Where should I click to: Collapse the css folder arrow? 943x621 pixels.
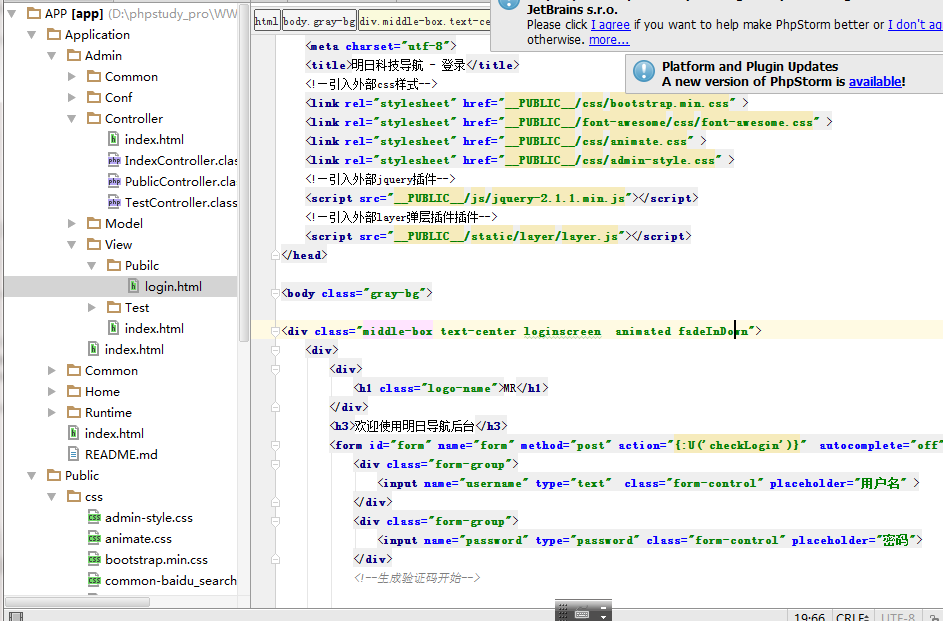[52, 497]
